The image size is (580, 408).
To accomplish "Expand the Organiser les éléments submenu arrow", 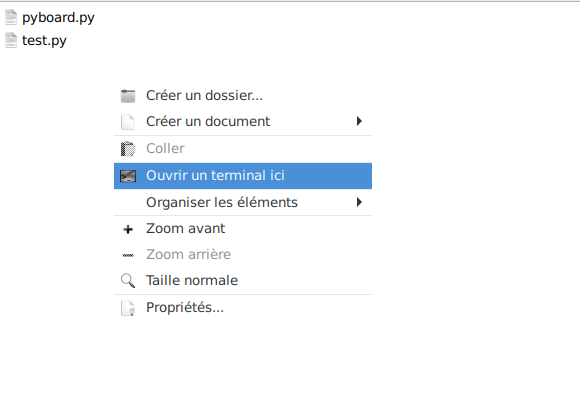I will tap(359, 202).
